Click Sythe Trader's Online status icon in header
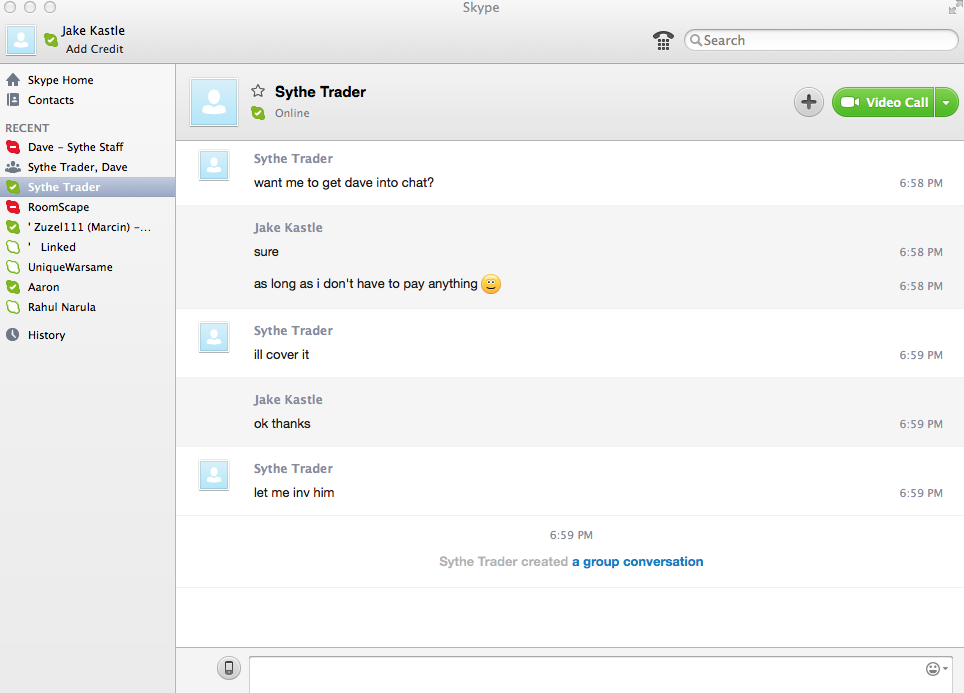The image size is (964, 693). click(258, 113)
